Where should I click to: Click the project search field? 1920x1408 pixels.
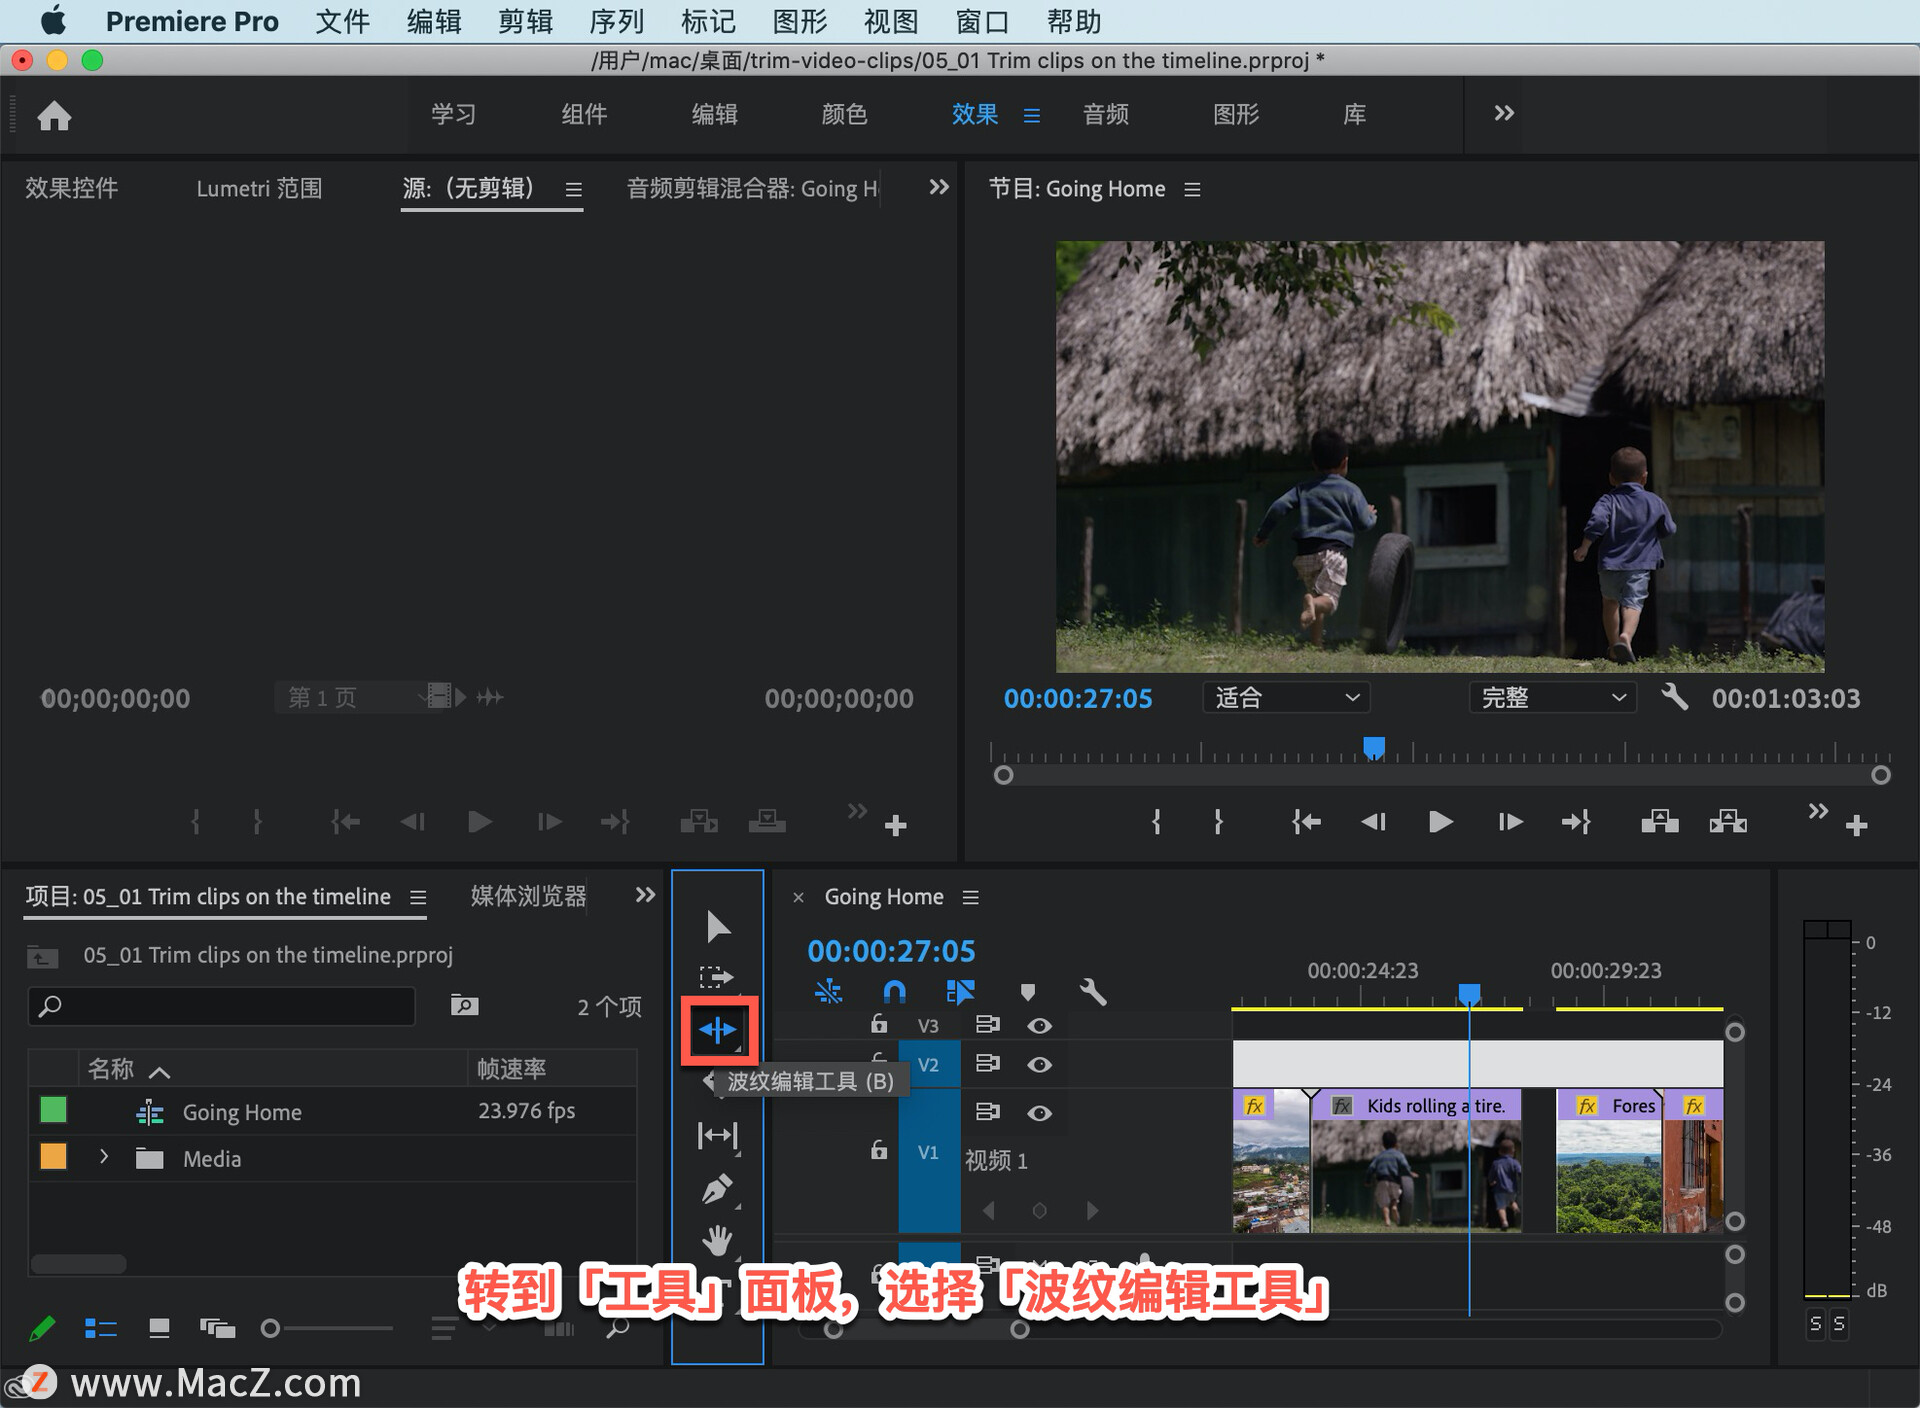tap(222, 1006)
